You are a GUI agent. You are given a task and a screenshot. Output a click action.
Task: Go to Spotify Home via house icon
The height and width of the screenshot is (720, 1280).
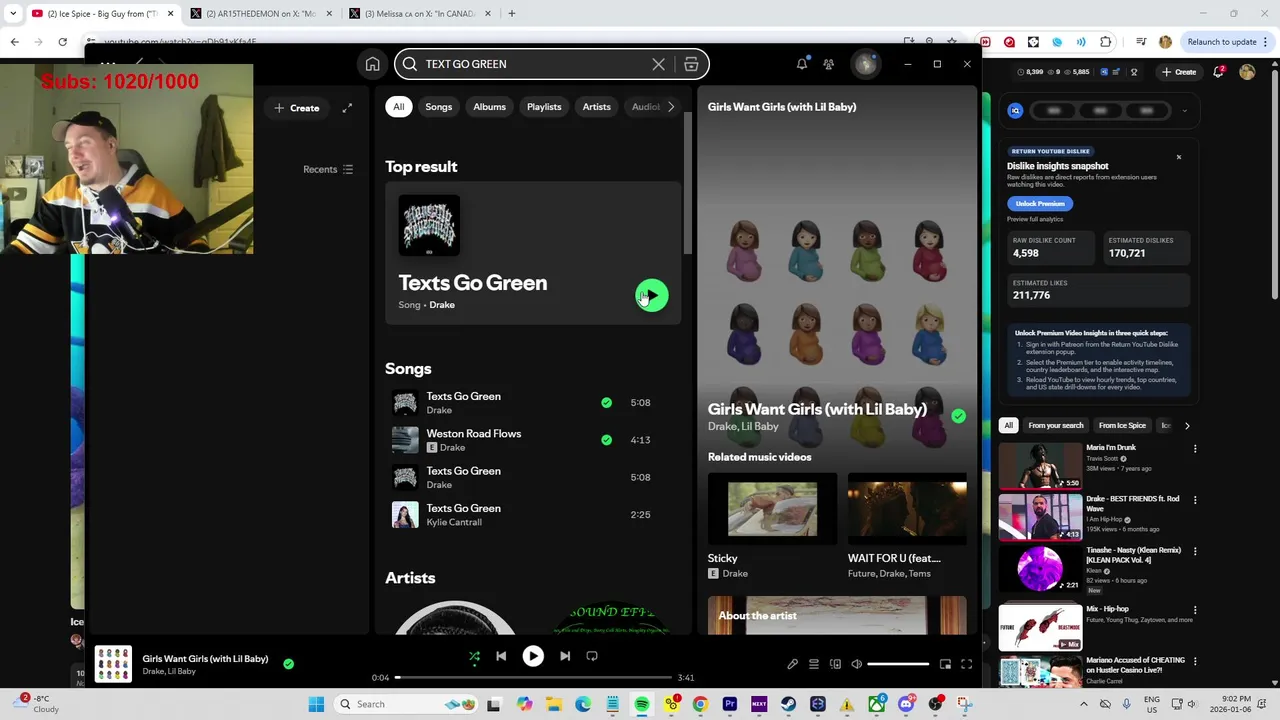372,64
